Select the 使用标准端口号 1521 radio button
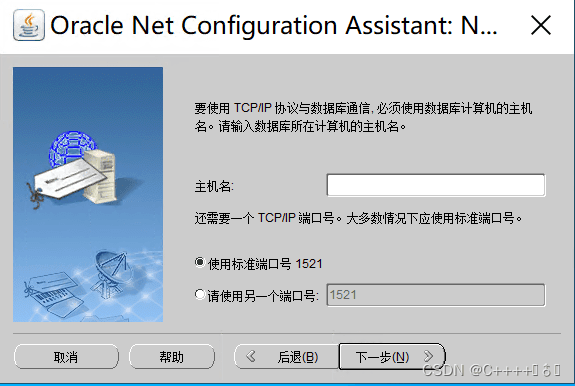Viewport: 575px width, 386px height. 200,262
